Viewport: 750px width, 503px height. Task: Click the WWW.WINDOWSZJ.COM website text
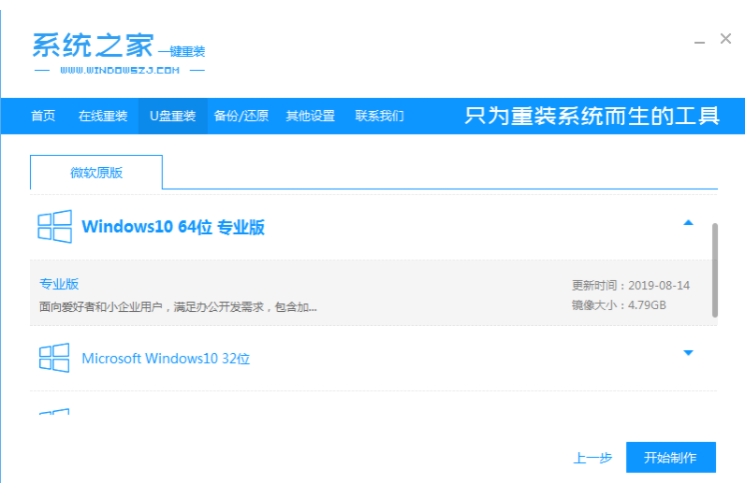[x=120, y=70]
